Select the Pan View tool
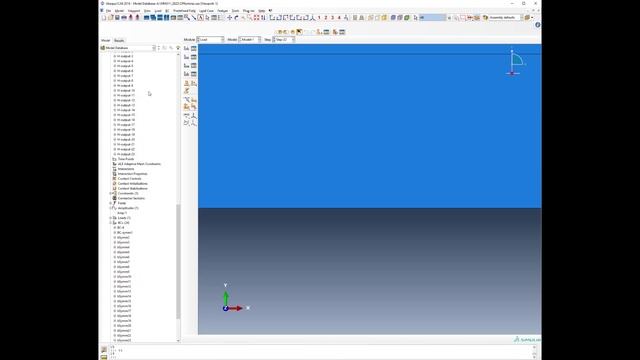The height and width of the screenshot is (360, 640). 229,18
